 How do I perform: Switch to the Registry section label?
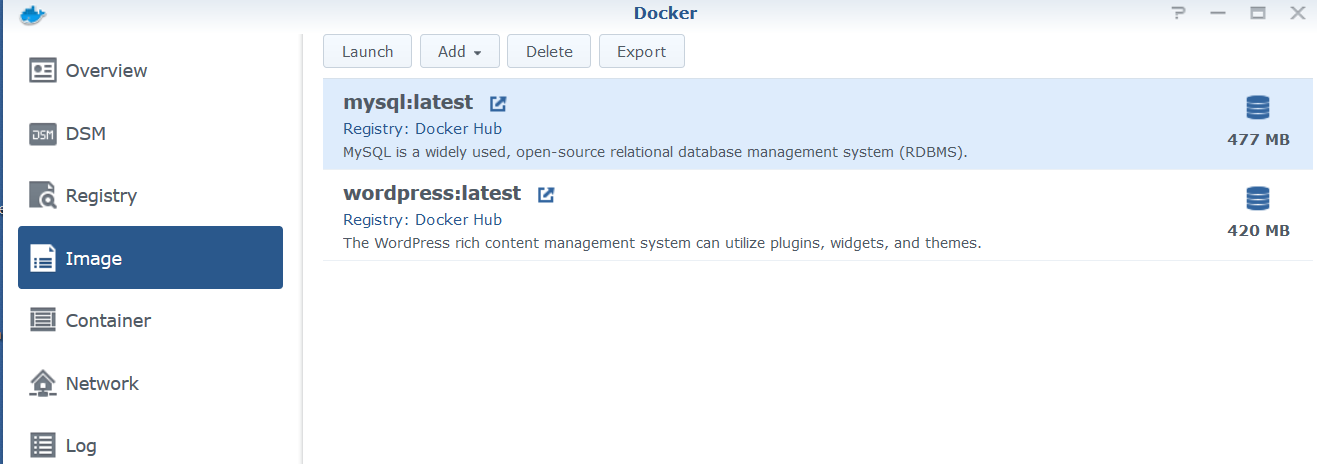click(x=101, y=196)
